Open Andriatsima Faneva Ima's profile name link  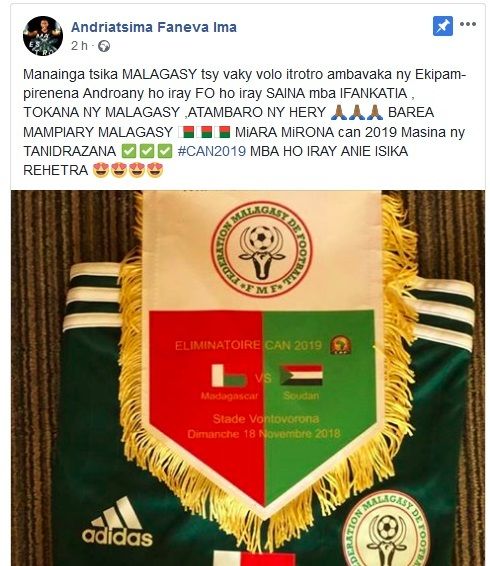[x=154, y=27]
